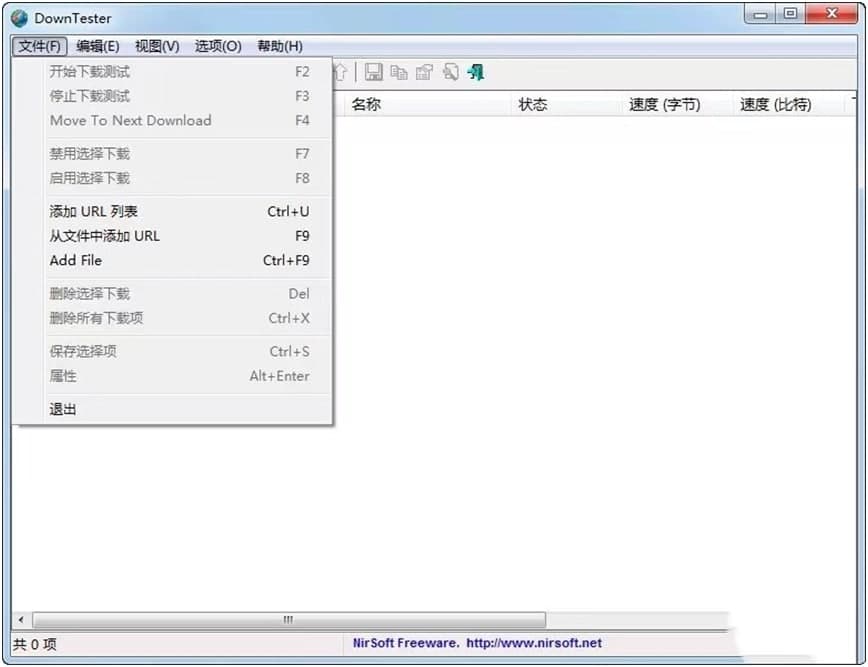Click the Move To Next Download arrow icon
The width and height of the screenshot is (868, 667).
[341, 71]
